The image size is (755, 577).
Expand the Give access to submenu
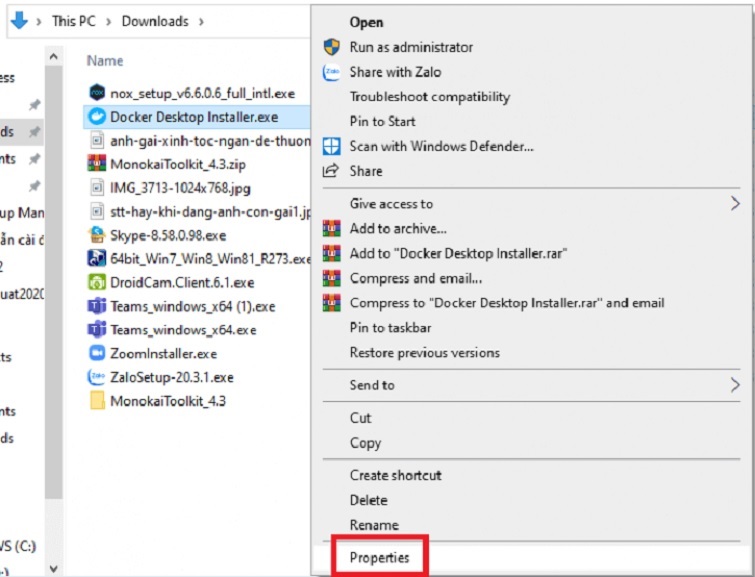coord(735,204)
